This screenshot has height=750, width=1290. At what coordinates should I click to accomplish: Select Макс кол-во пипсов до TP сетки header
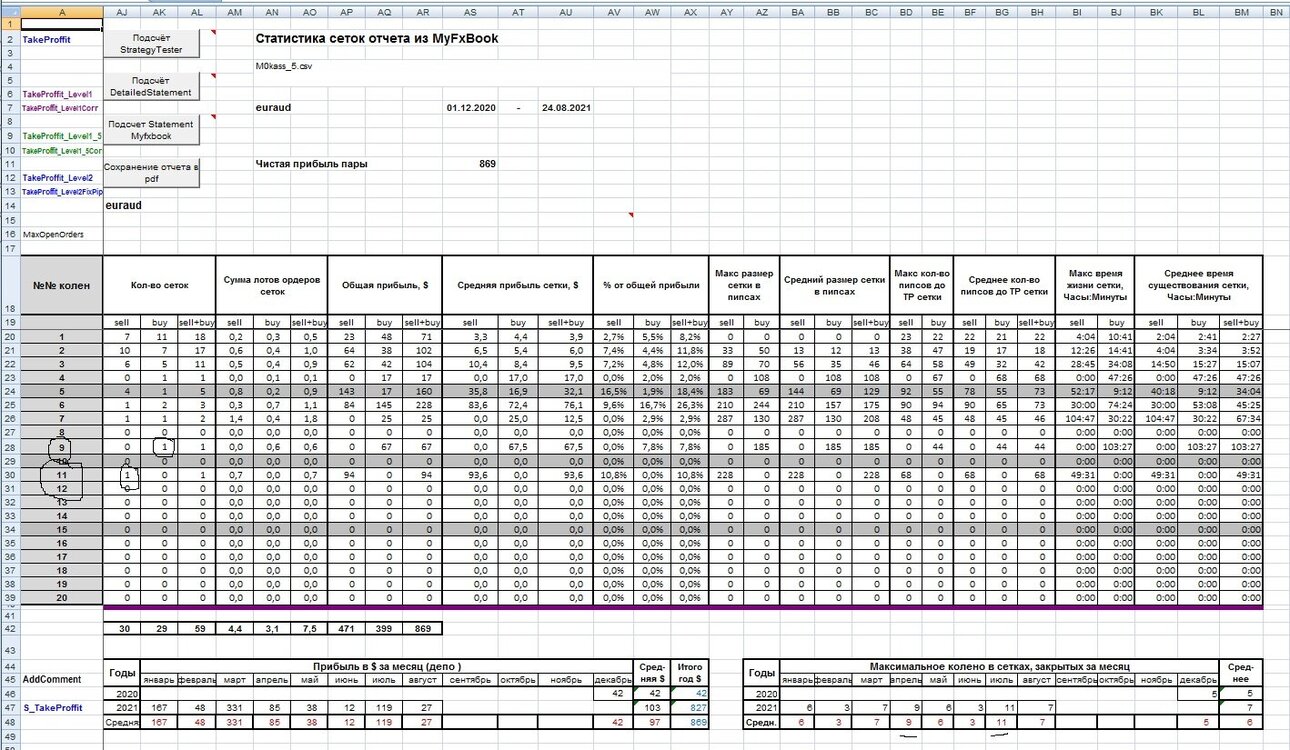[921, 285]
